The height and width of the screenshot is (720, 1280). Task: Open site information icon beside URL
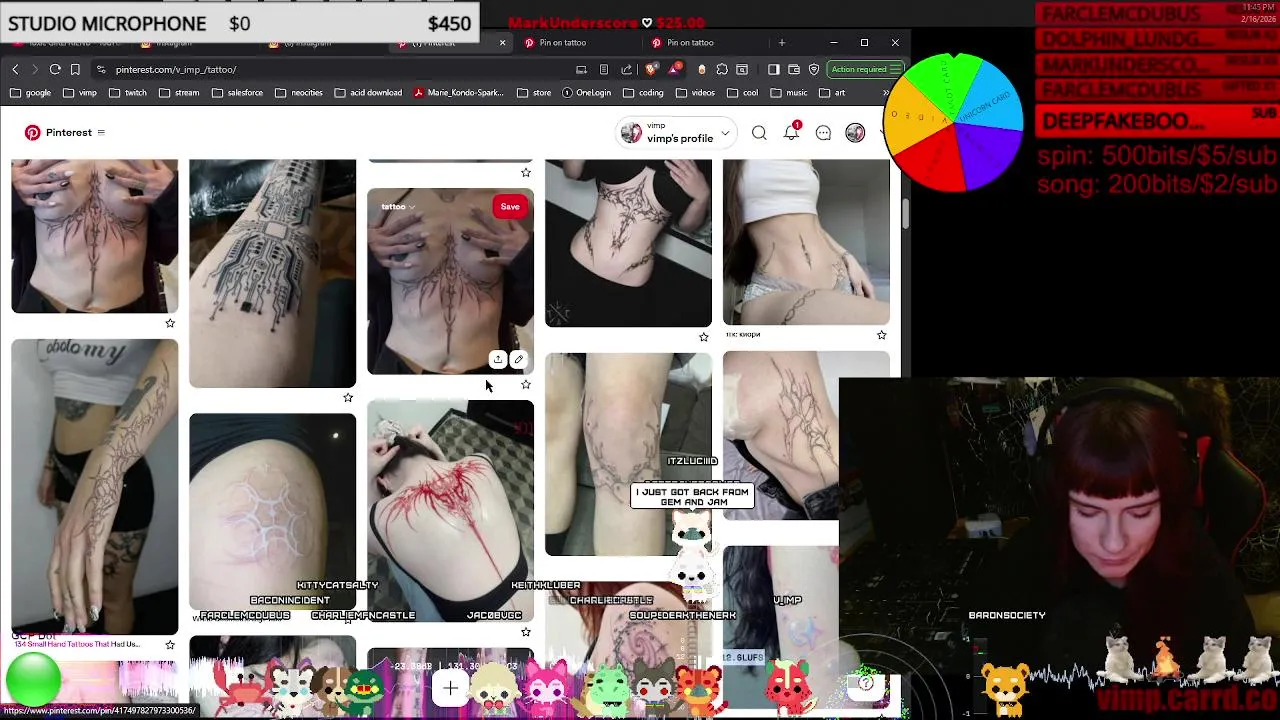point(101,69)
